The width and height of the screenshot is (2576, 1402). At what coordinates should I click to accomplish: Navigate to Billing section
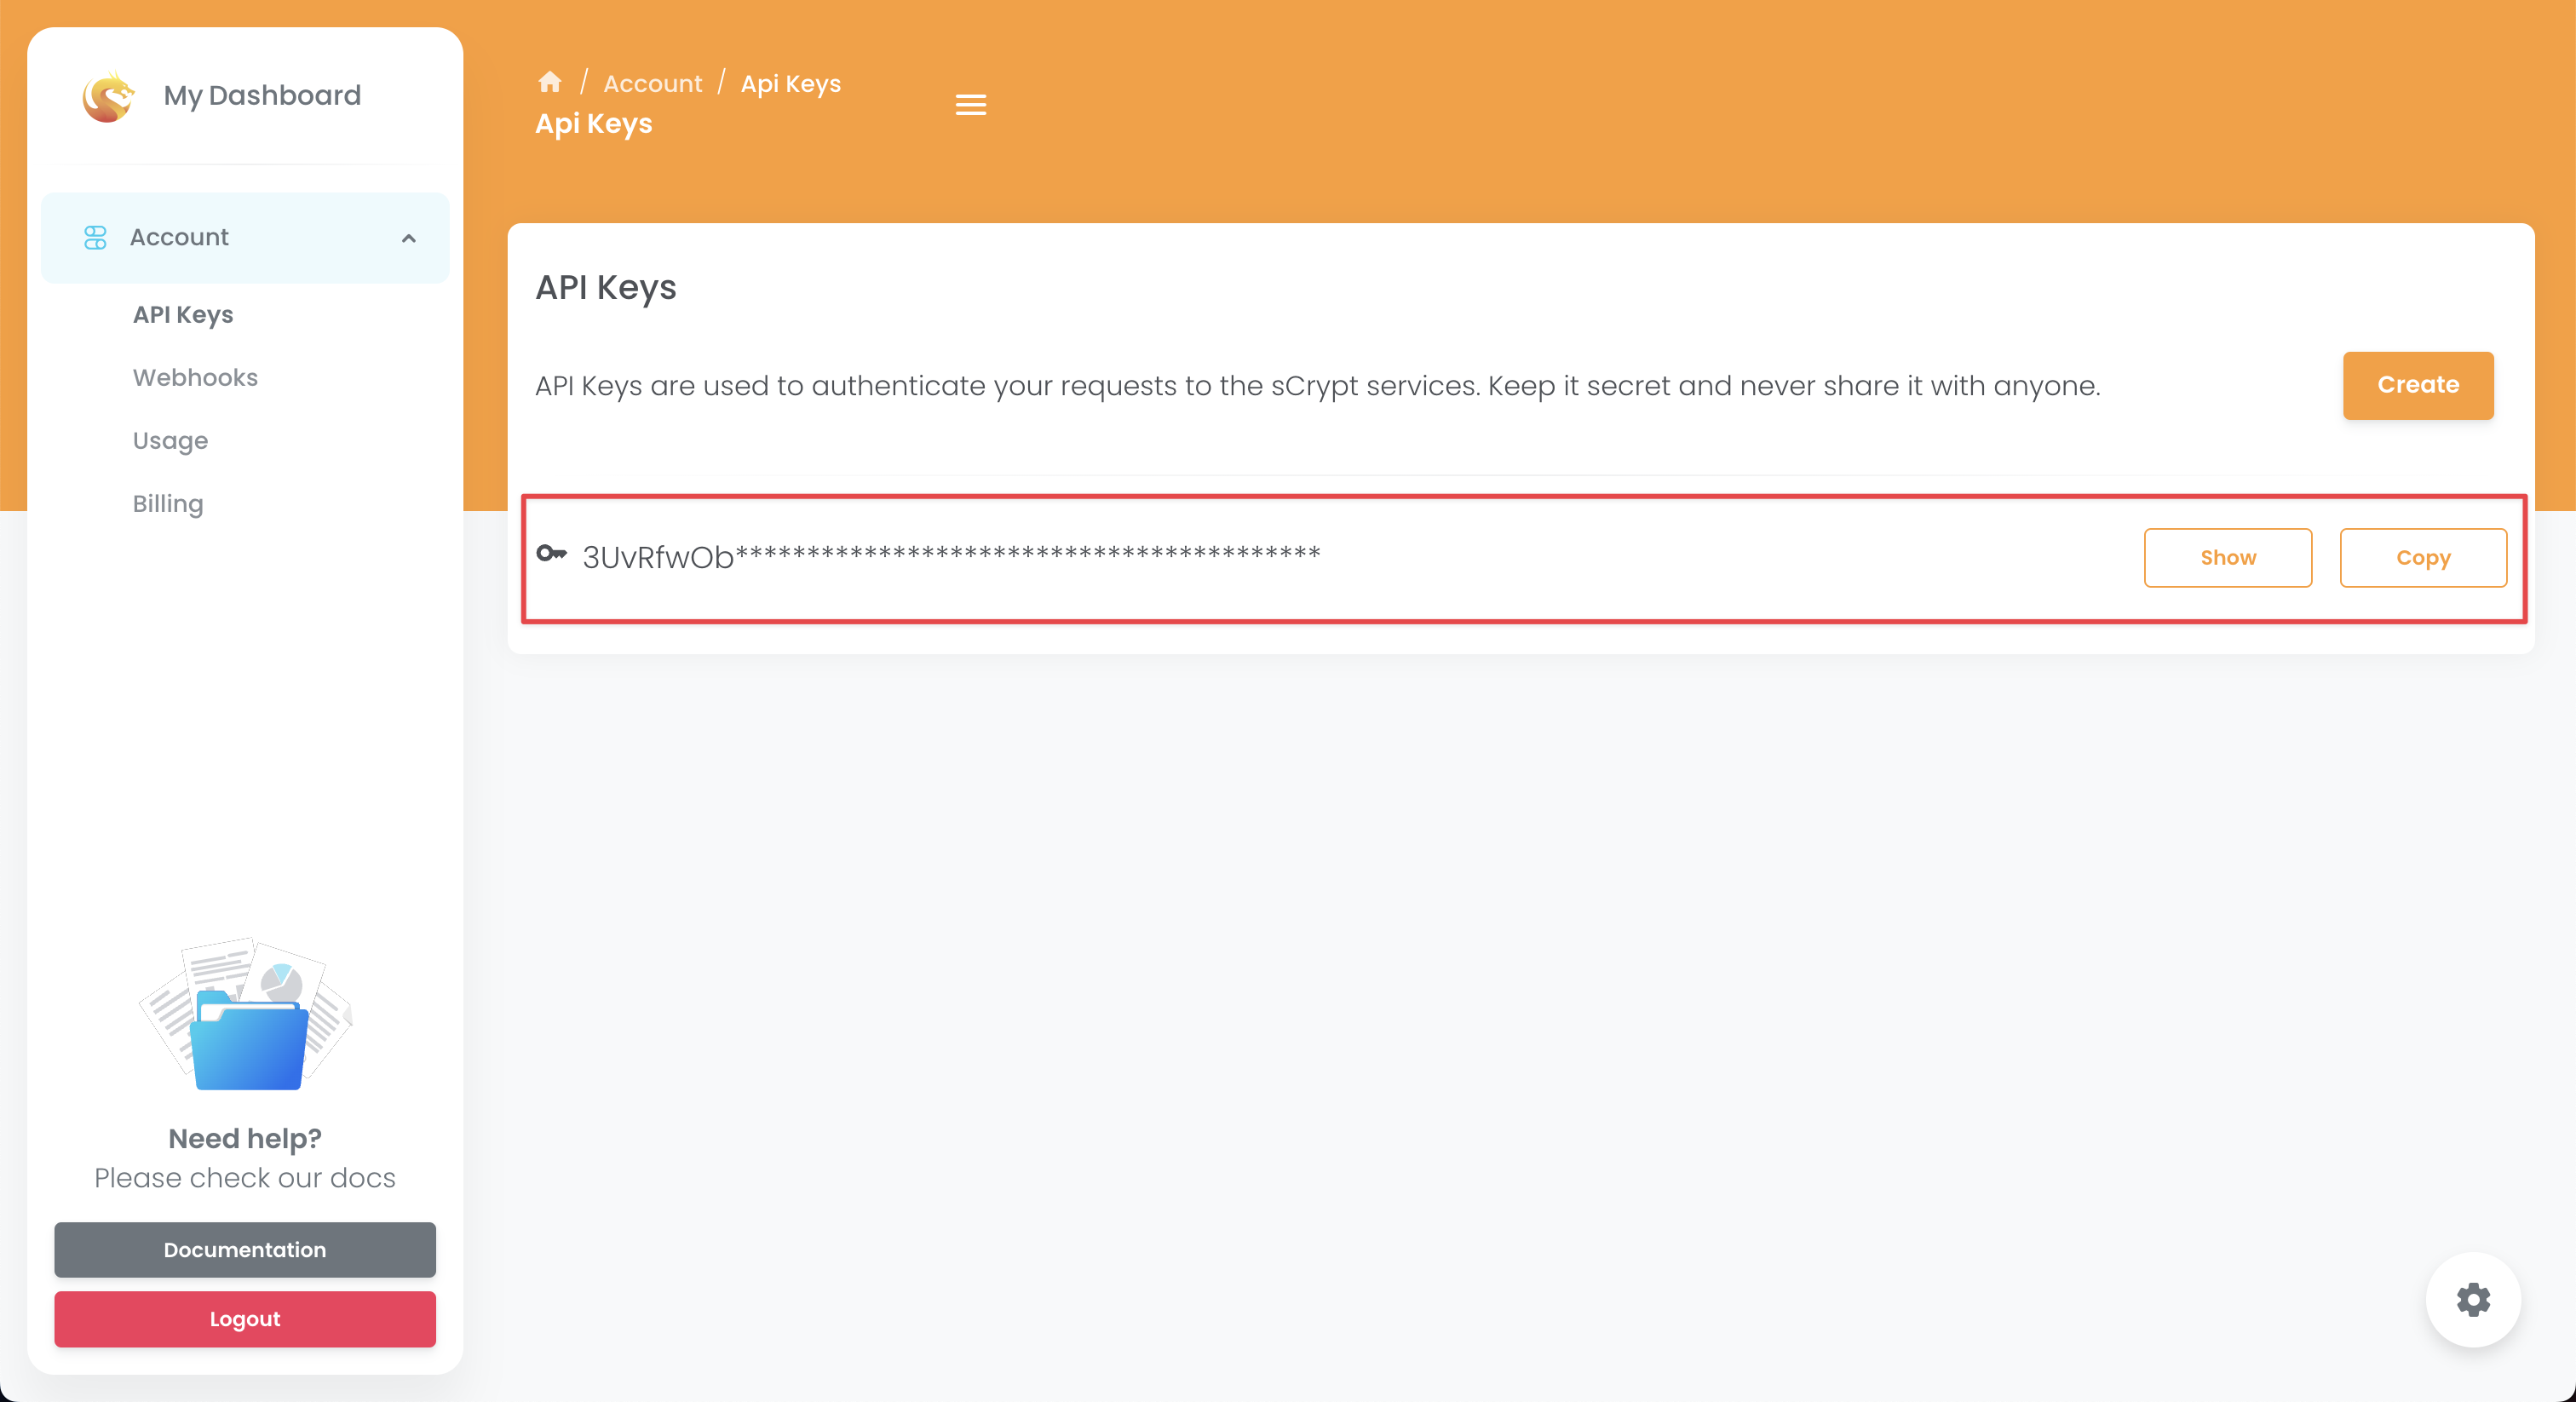(168, 504)
